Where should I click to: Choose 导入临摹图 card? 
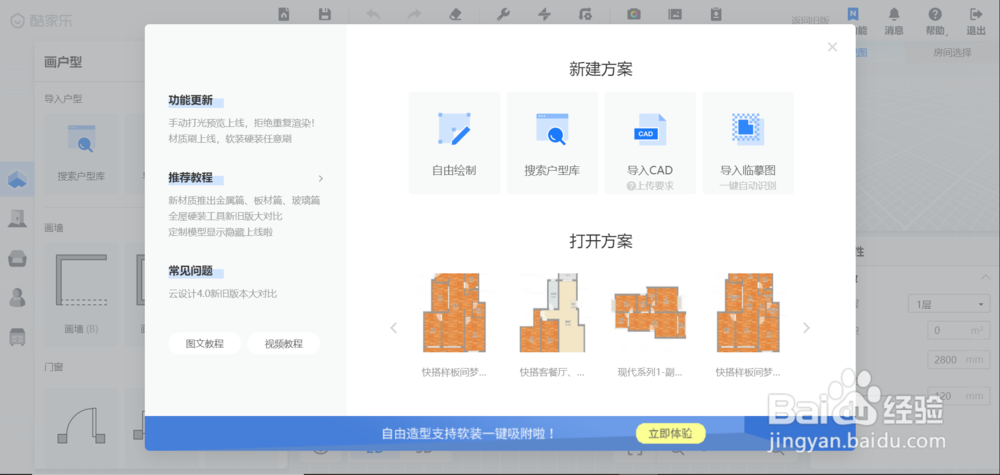coord(748,143)
